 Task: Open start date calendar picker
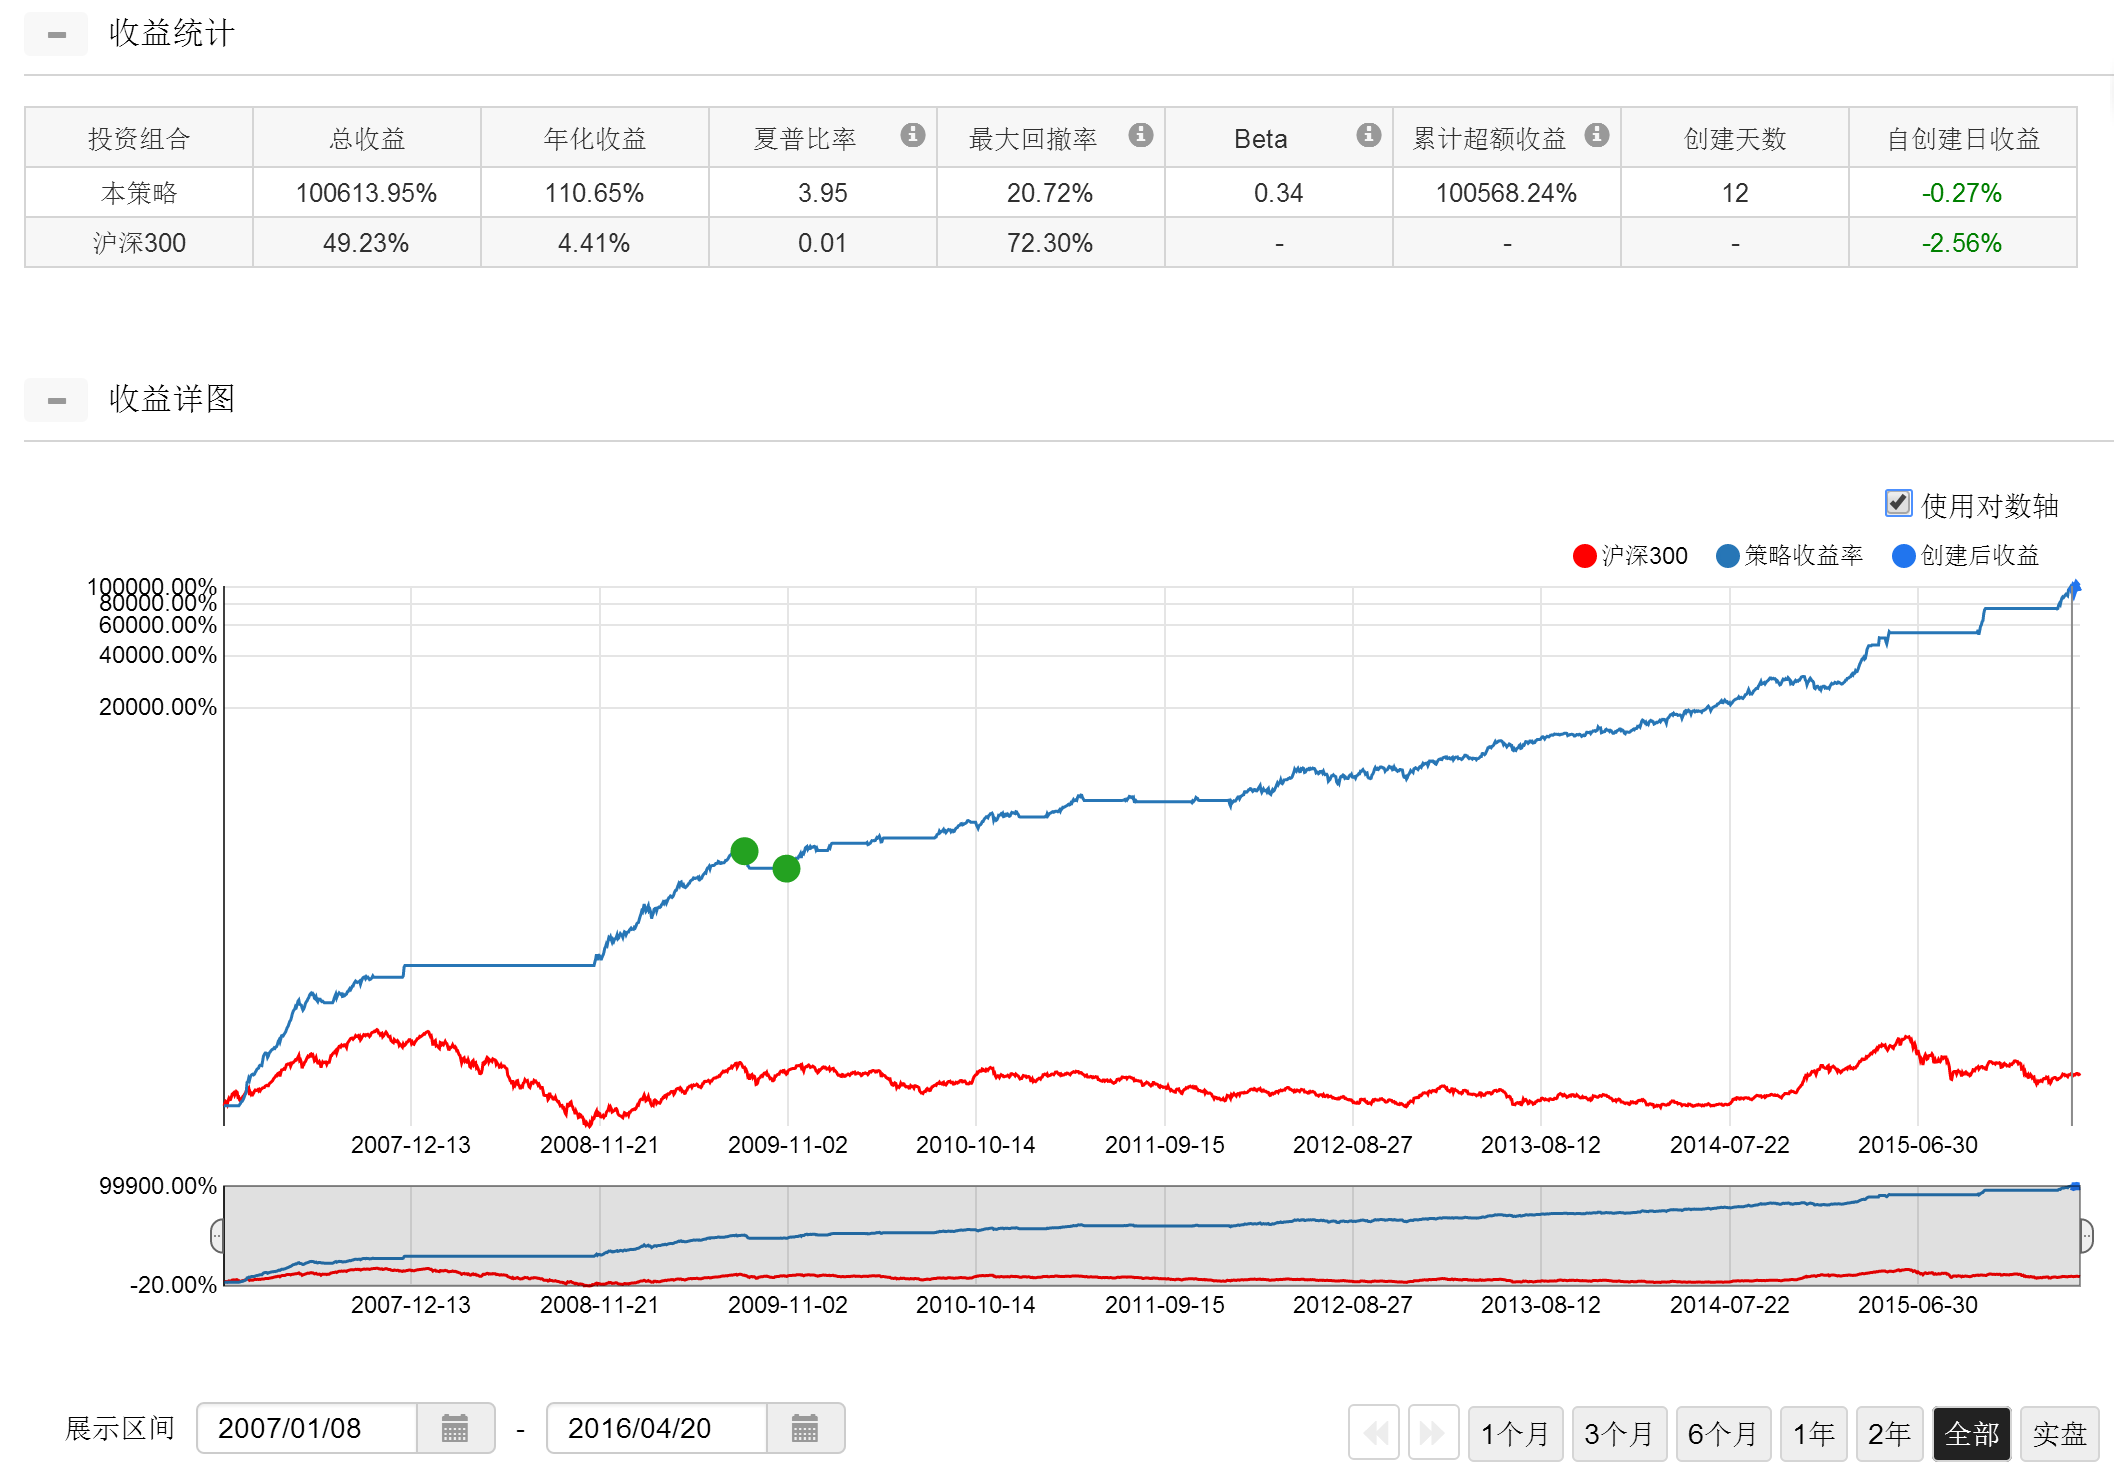click(x=455, y=1428)
